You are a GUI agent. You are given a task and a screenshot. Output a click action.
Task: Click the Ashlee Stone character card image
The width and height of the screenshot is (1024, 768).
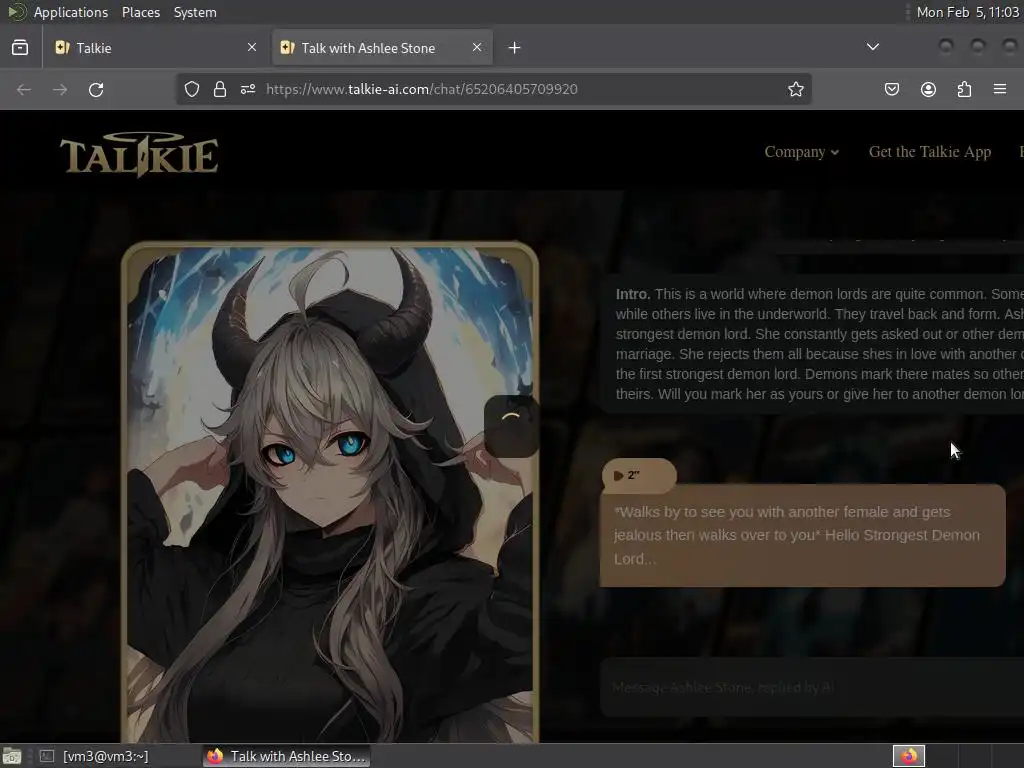click(330, 493)
